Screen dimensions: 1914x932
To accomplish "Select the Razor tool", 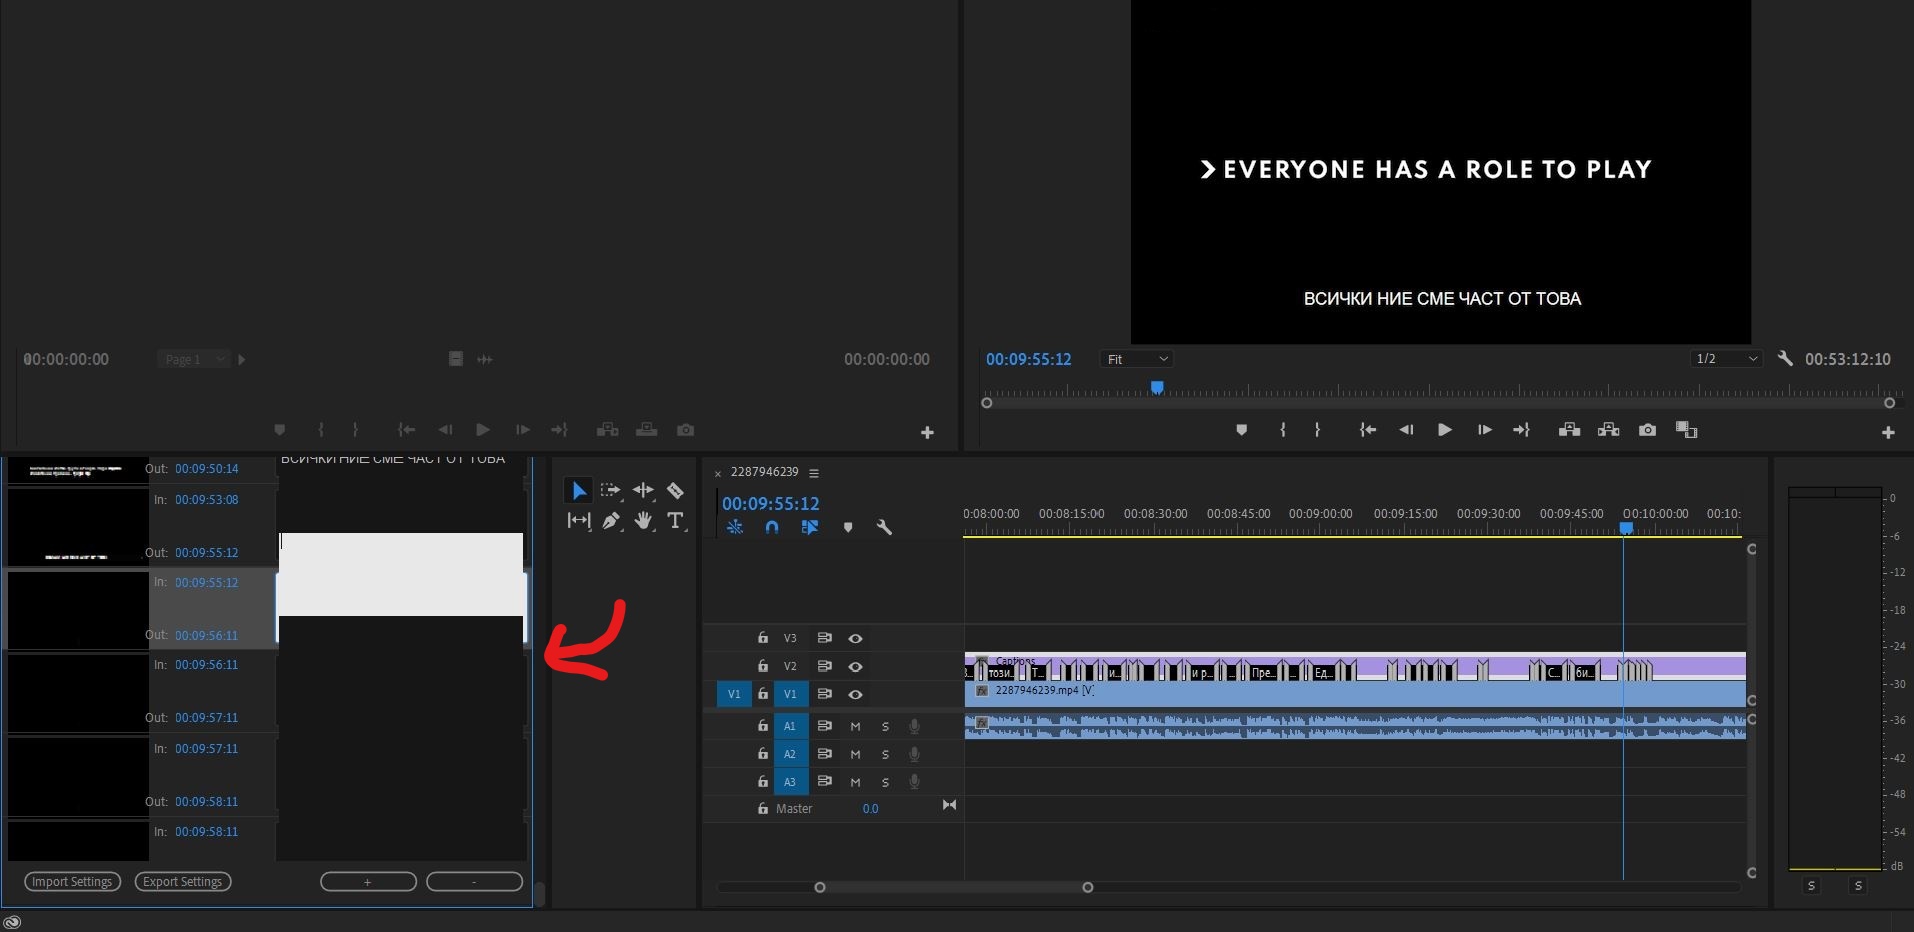I will coord(674,490).
